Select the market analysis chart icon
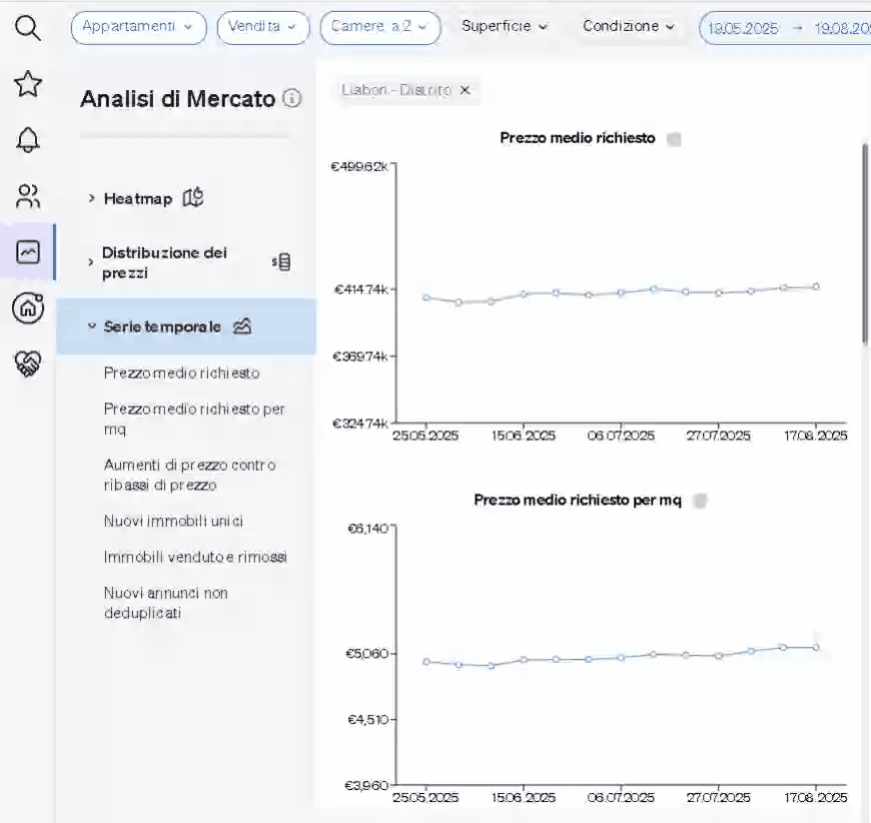 pyautogui.click(x=28, y=252)
